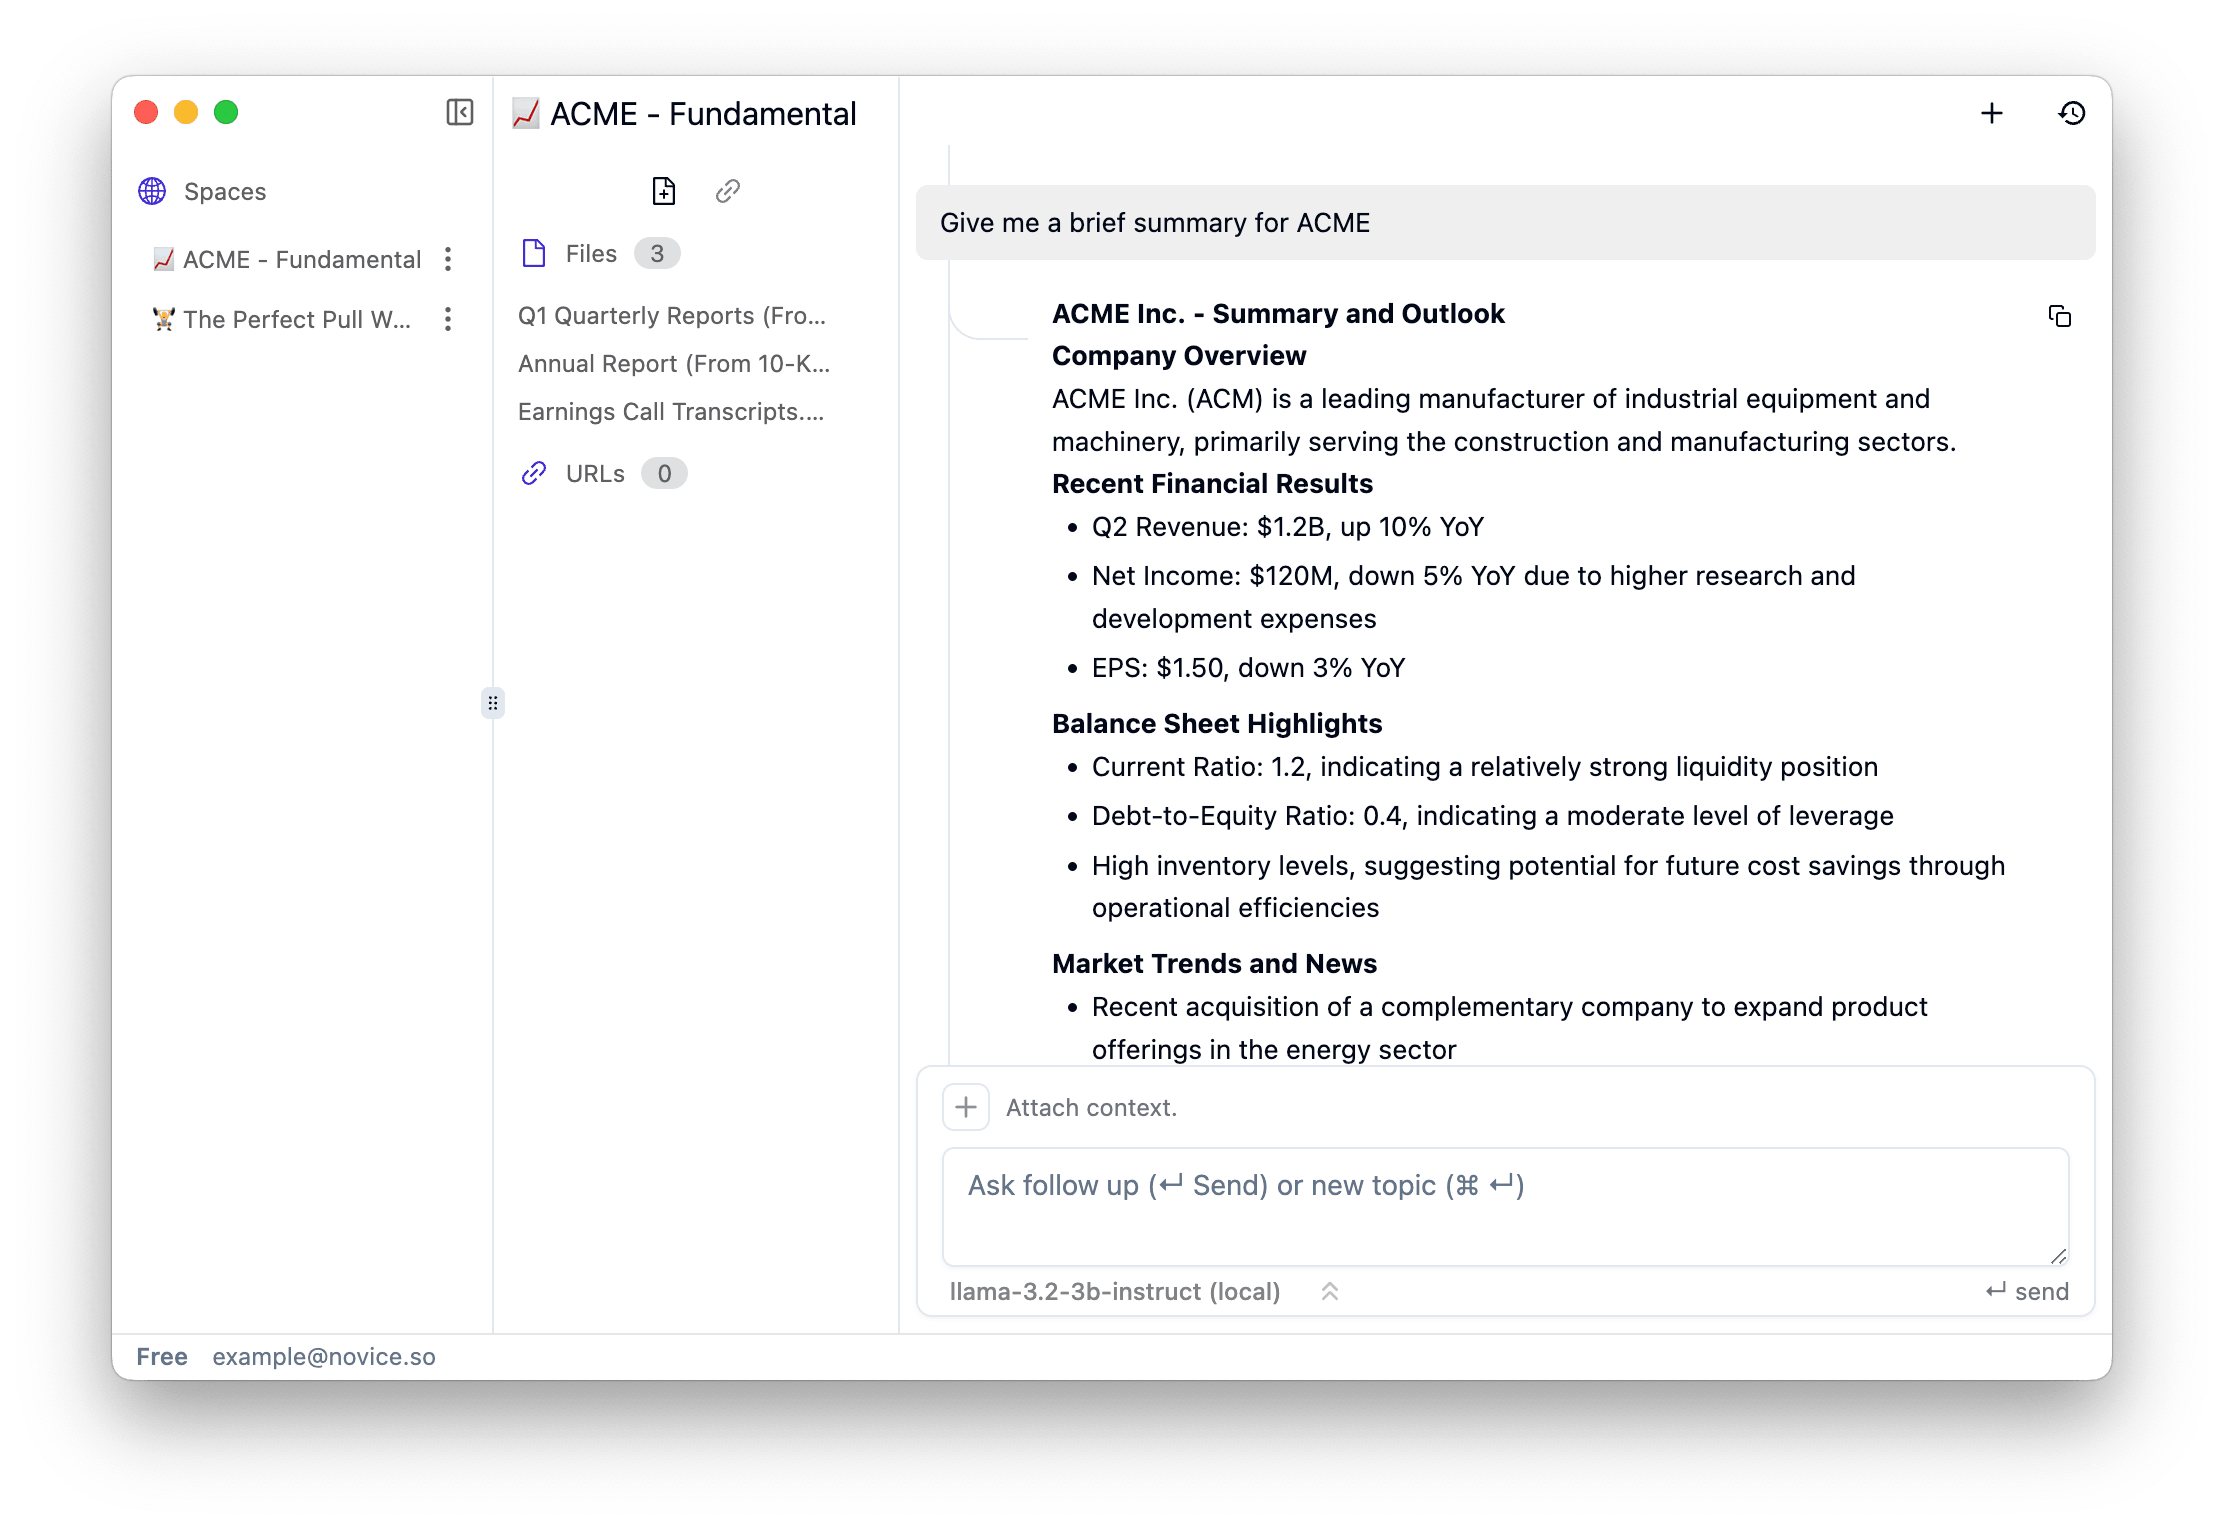Screen dimensions: 2224x1528
Task: Click the chart emoji beside the page title
Action: tap(526, 114)
